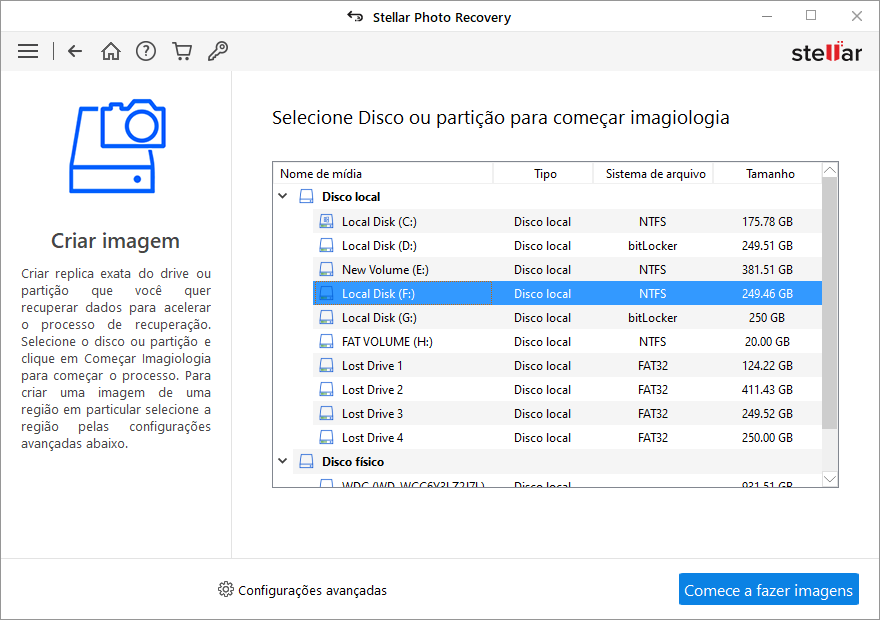Viewport: 880px width, 620px height.
Task: Select the Local Disk (F:) row
Action: (567, 293)
